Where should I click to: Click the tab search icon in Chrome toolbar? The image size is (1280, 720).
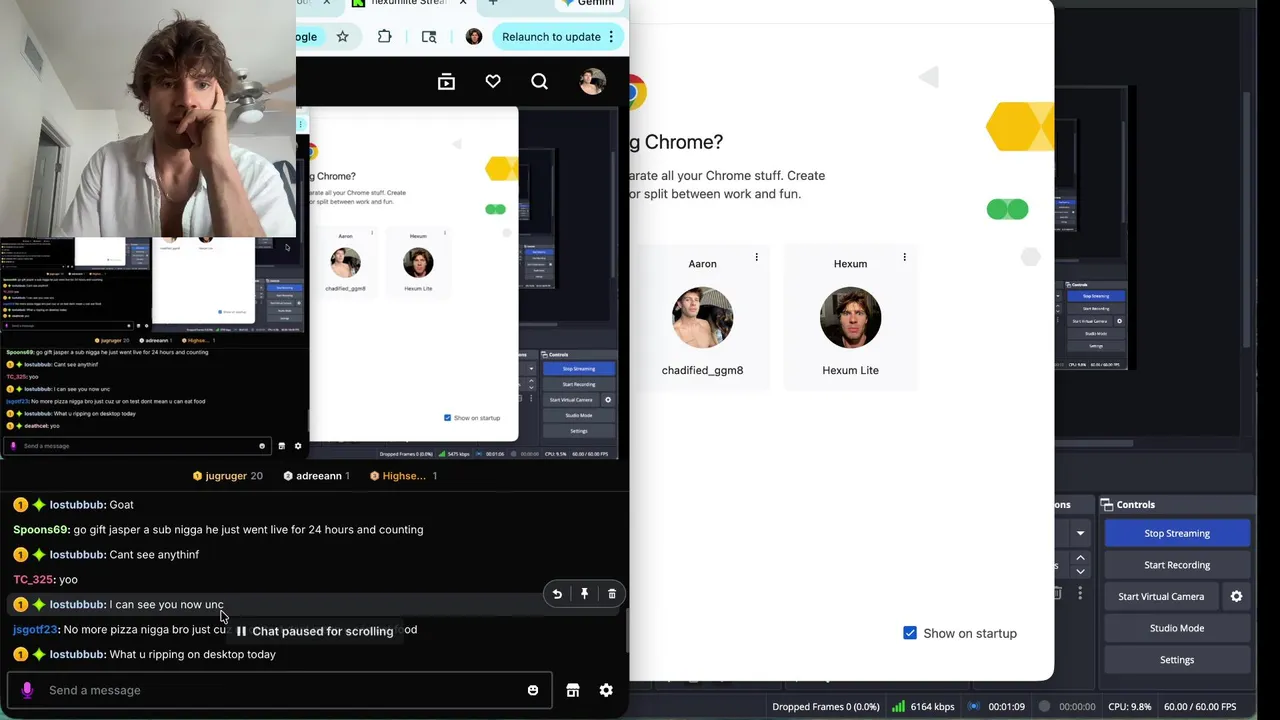429,37
